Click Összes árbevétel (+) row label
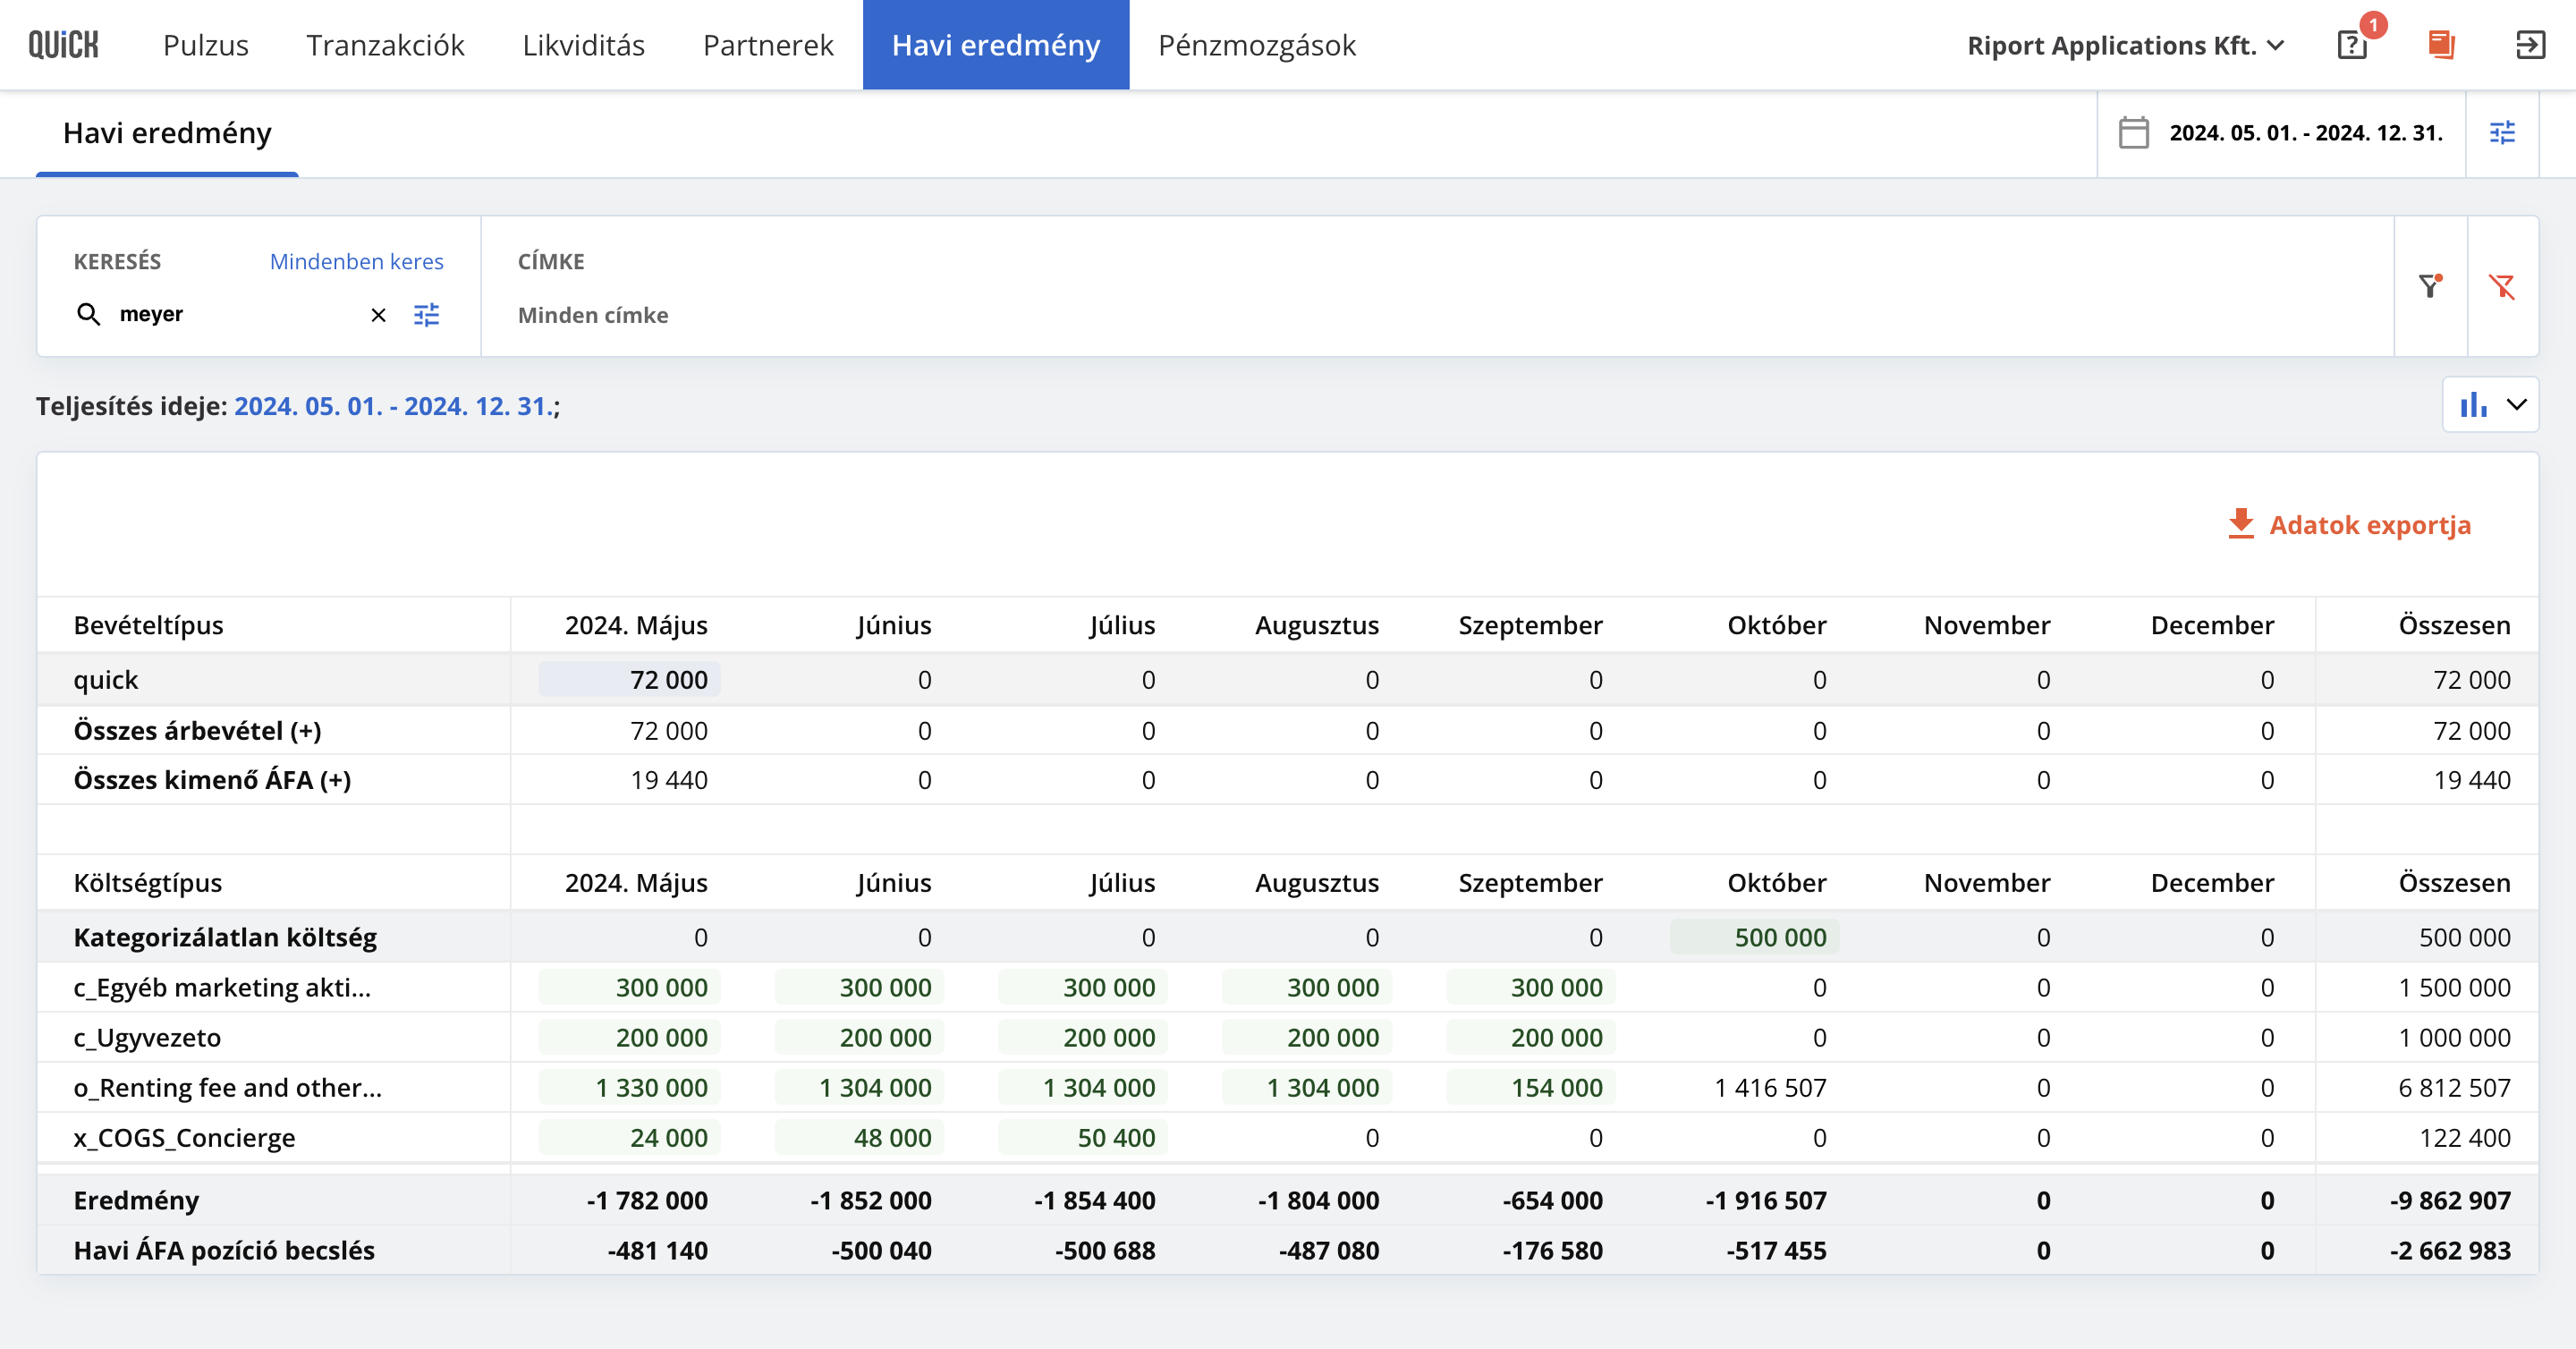The image size is (2576, 1349). tap(197, 730)
